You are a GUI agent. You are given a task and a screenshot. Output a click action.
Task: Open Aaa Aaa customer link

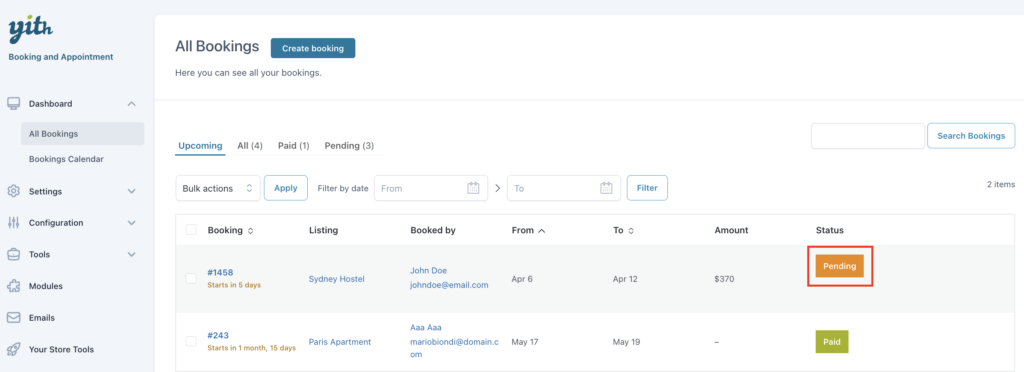coord(426,327)
